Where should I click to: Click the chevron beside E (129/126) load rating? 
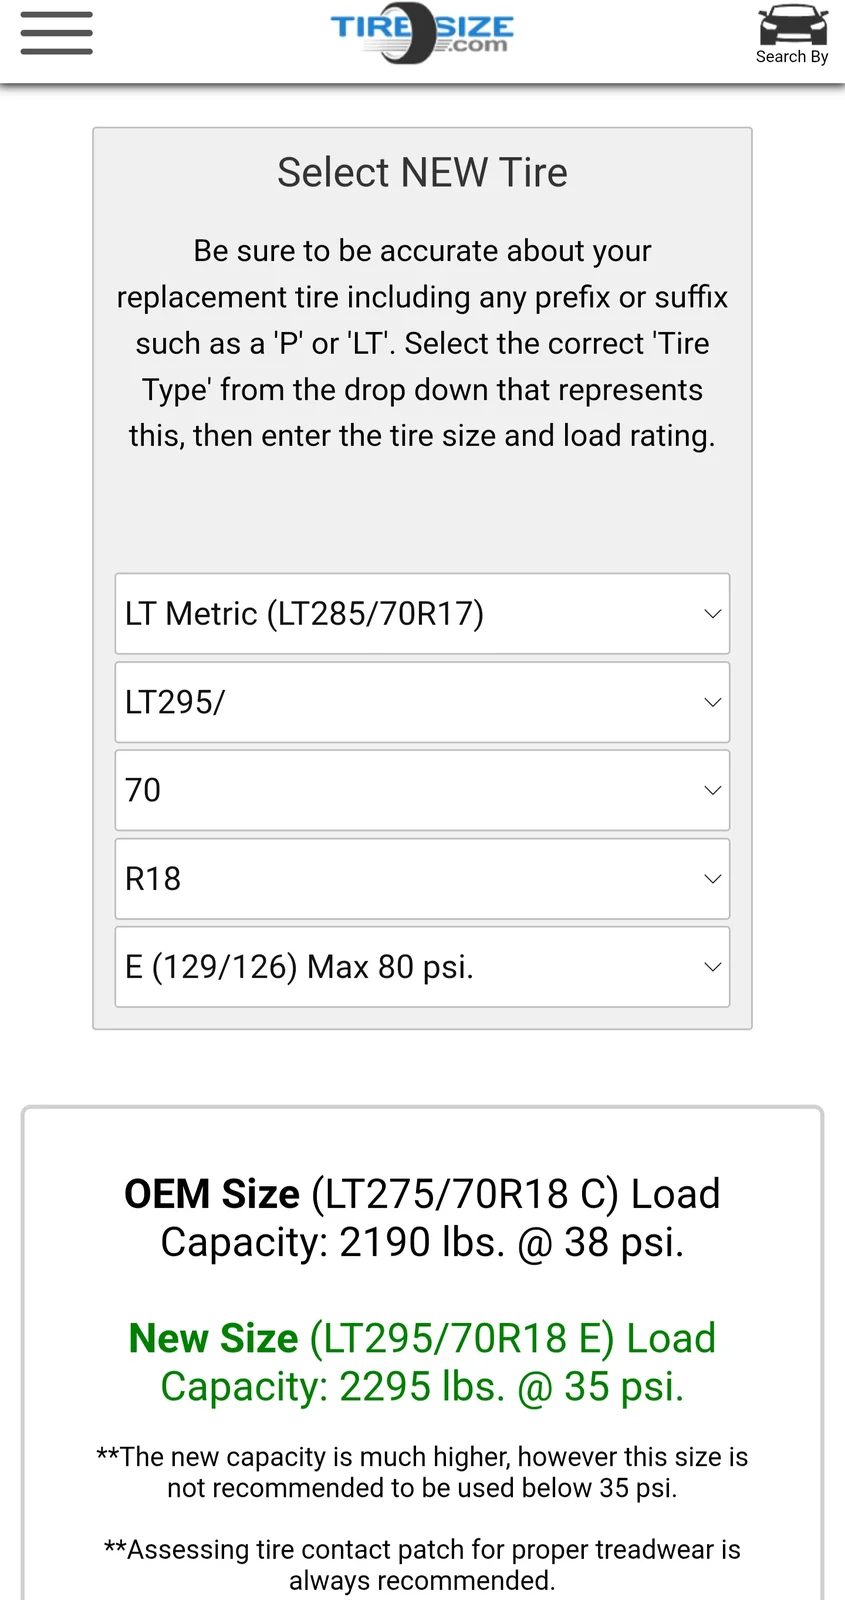[712, 967]
